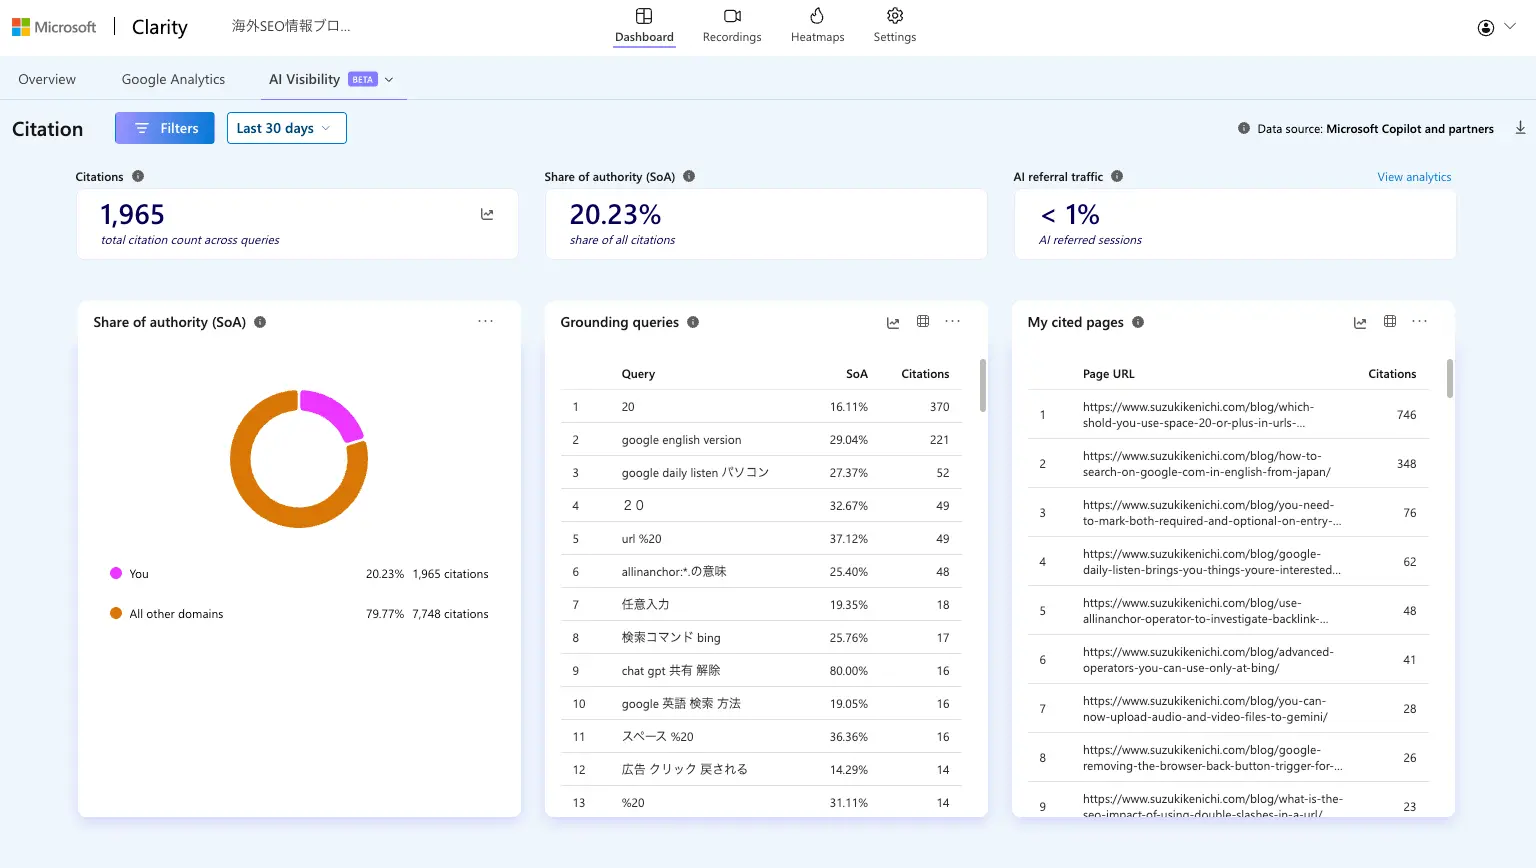Viewport: 1536px width, 868px height.
Task: Sort Grounding queries by SoA column
Action: (857, 374)
